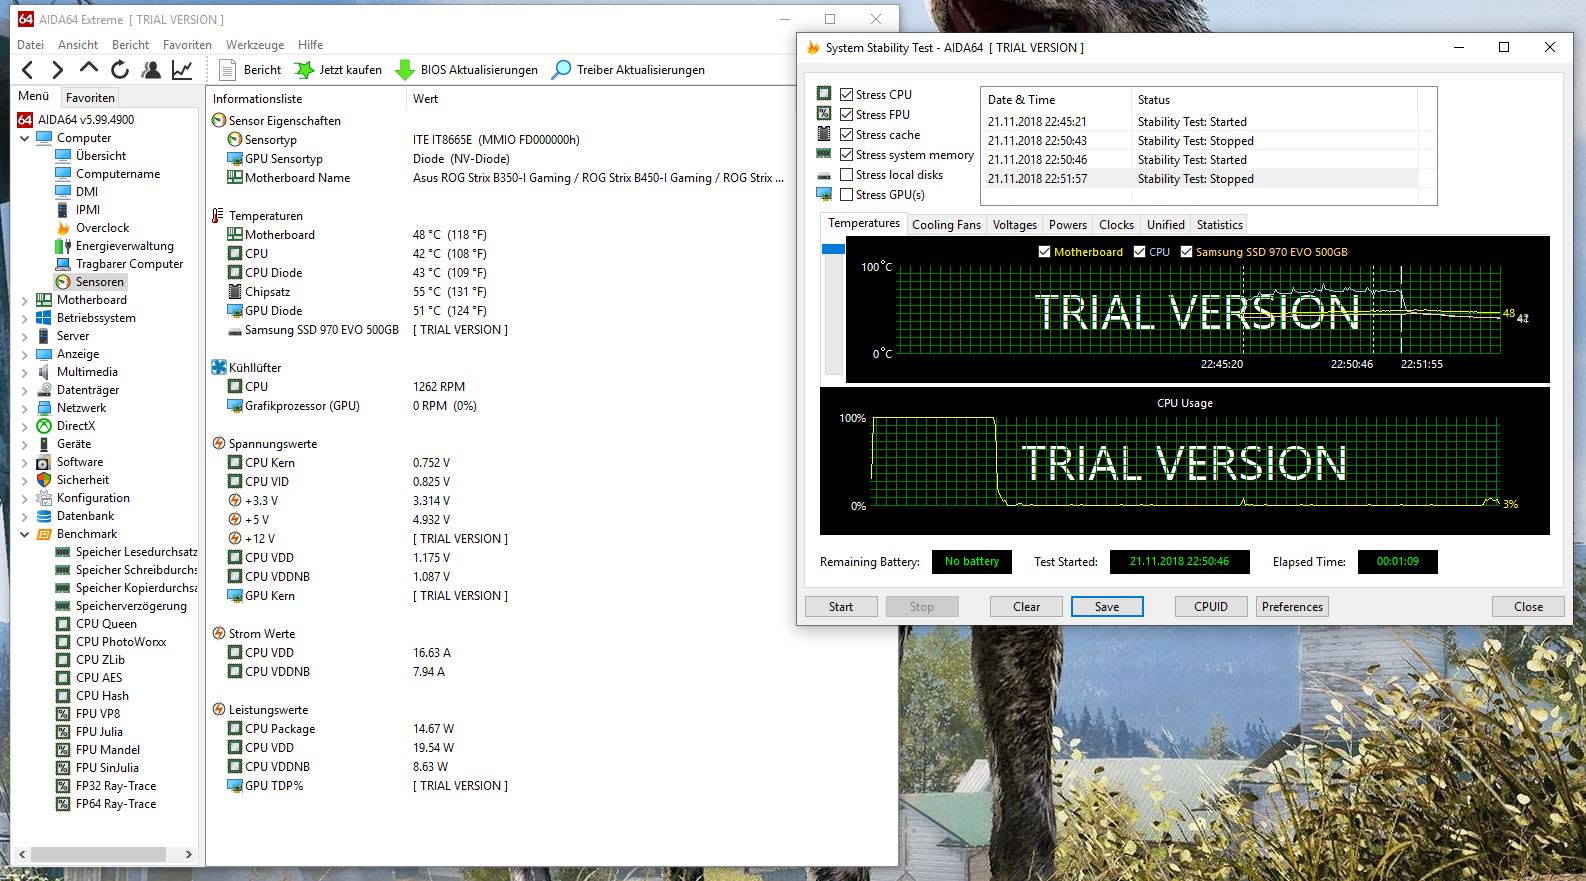Select the FPU Julia benchmark
The image size is (1586, 881).
tap(99, 732)
